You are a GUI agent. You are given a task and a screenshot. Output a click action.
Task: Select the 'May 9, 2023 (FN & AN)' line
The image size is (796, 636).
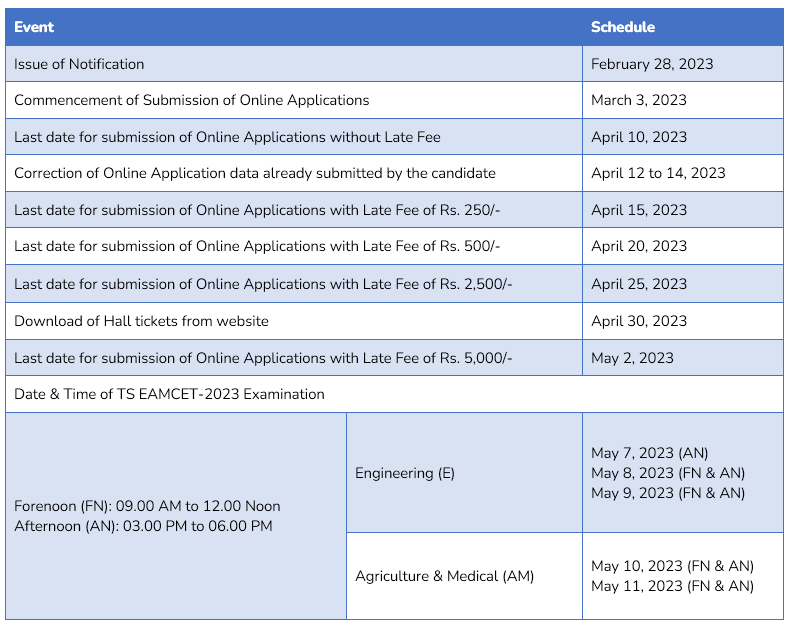tap(668, 493)
